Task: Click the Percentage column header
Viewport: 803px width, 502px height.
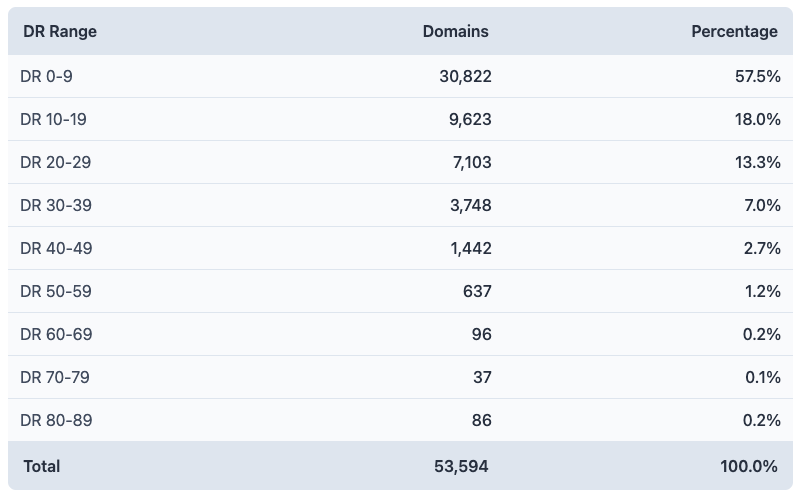Action: [x=734, y=32]
